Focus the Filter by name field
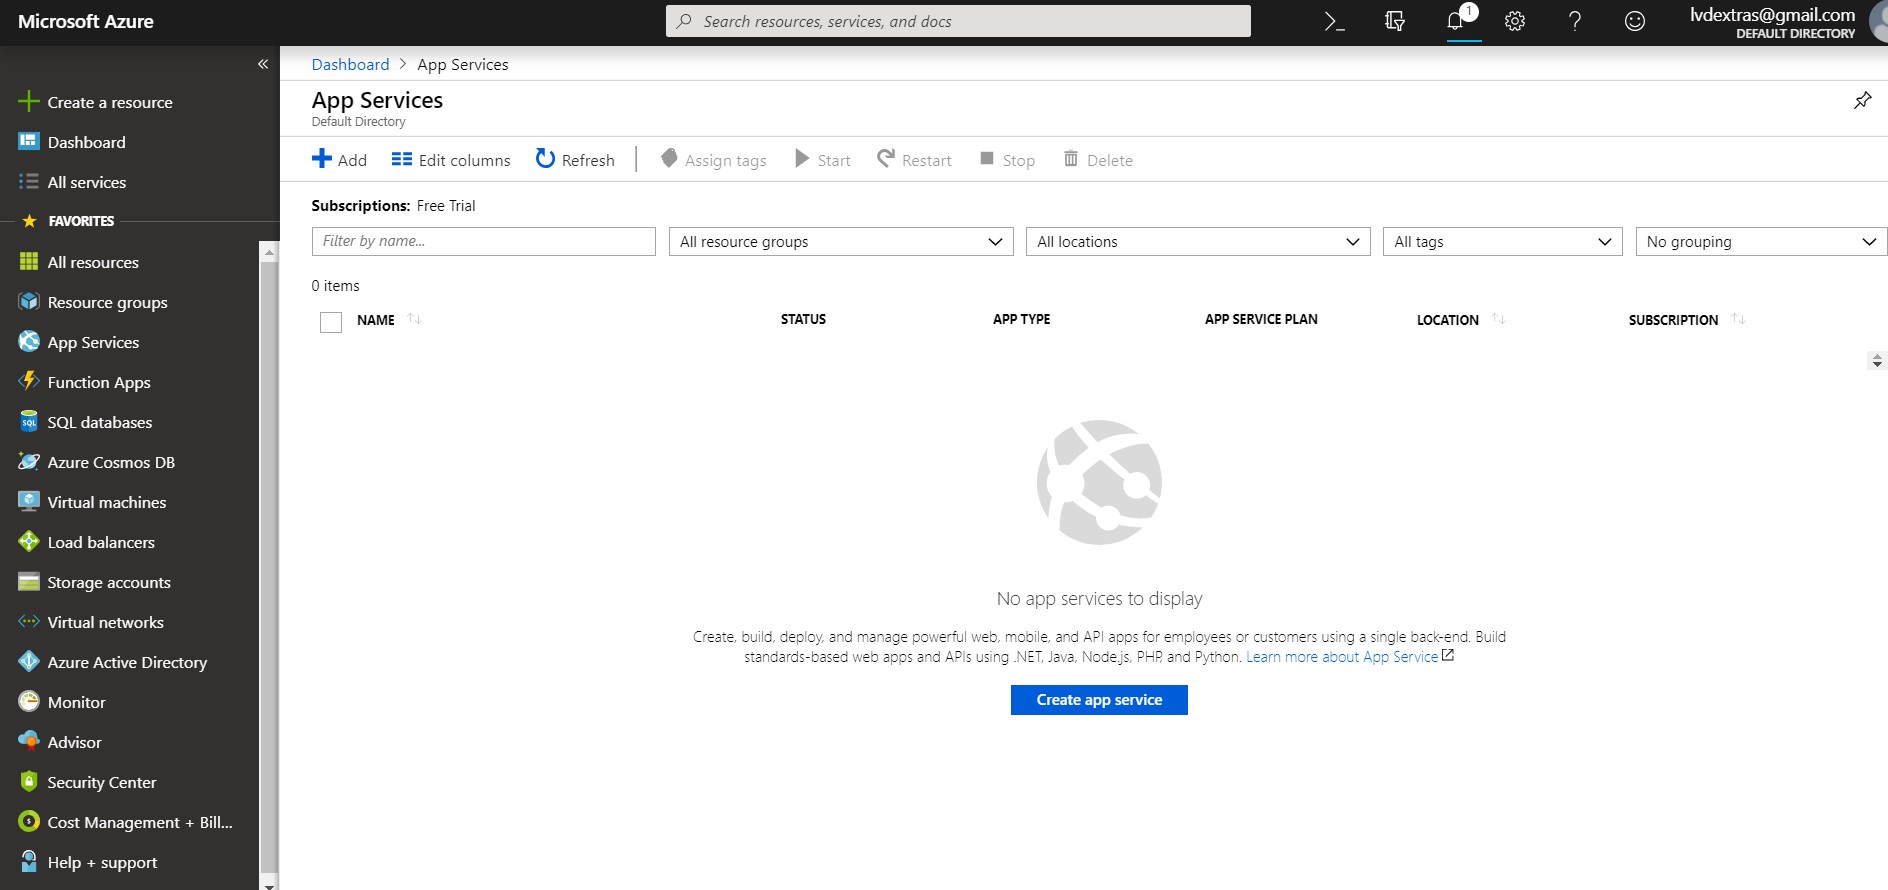Viewport: 1888px width, 890px height. click(483, 242)
